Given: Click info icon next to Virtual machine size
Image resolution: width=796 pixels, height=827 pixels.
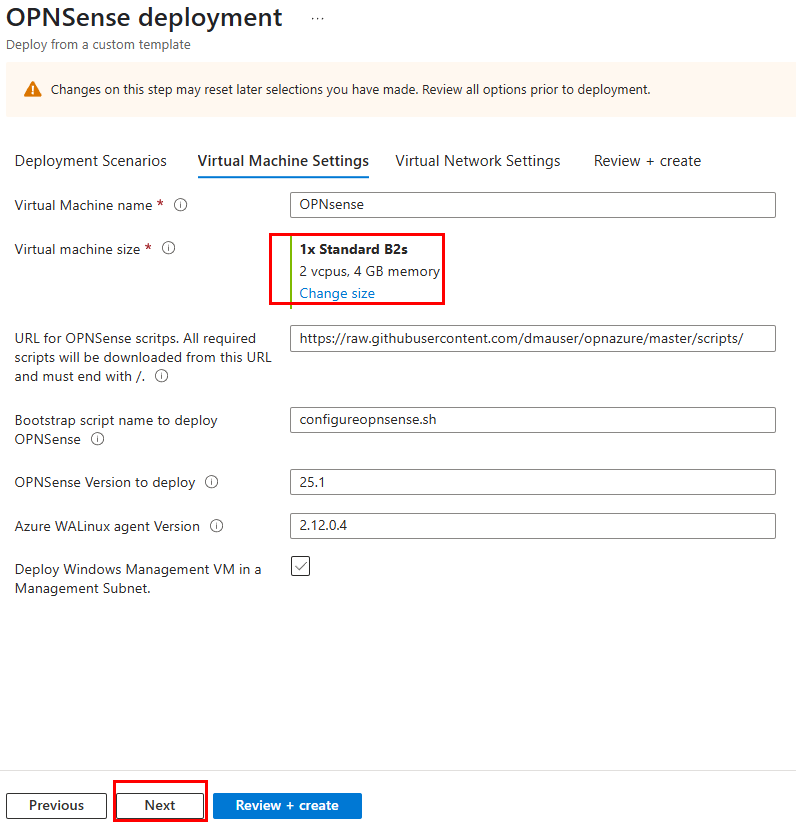Looking at the screenshot, I should coord(168,248).
